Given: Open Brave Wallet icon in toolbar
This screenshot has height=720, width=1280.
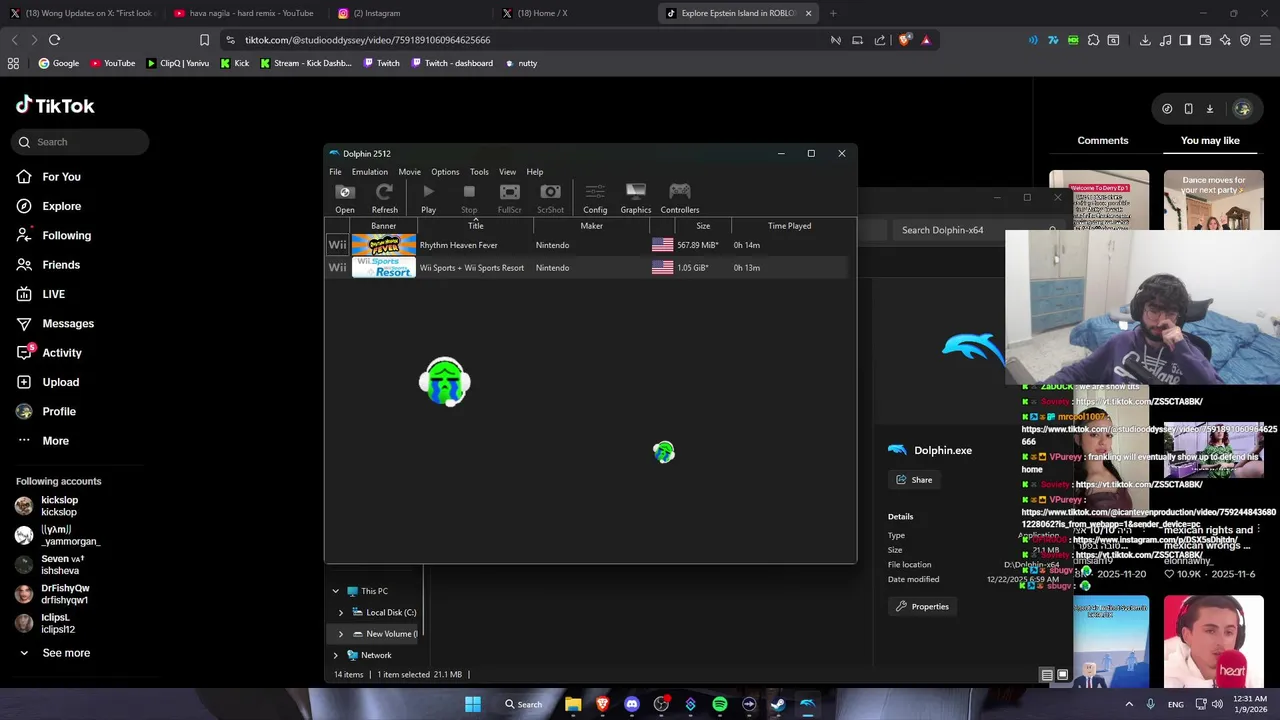Looking at the screenshot, I should tap(1205, 40).
